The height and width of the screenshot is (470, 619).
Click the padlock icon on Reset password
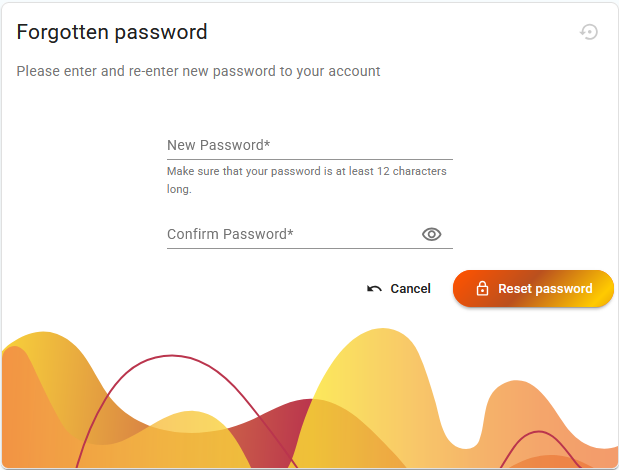point(482,288)
